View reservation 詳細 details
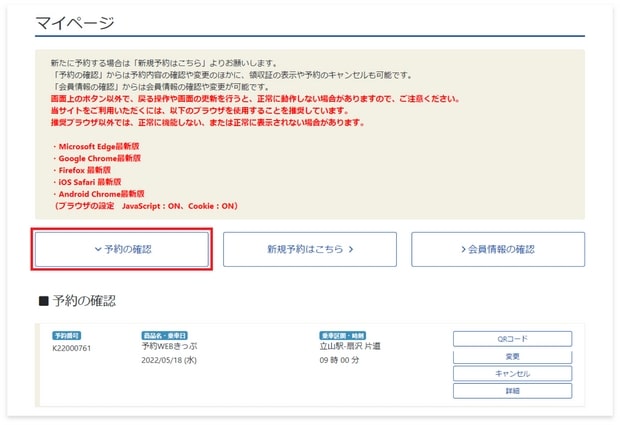 512,391
